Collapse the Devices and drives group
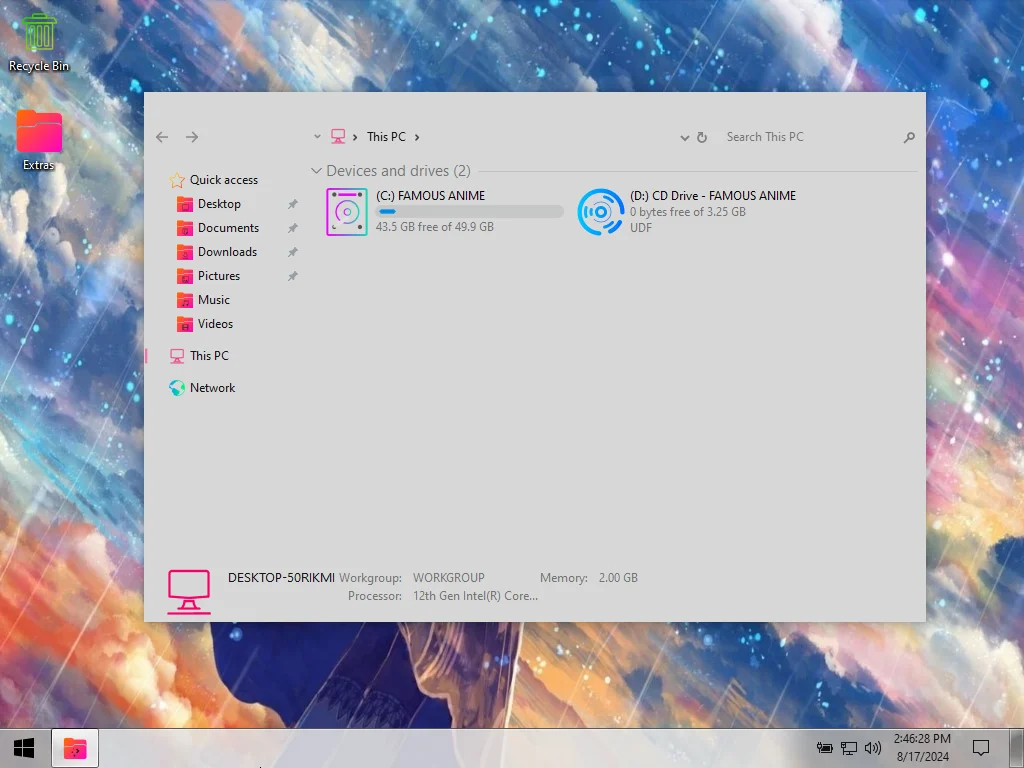Viewport: 1024px width, 768px height. (316, 170)
